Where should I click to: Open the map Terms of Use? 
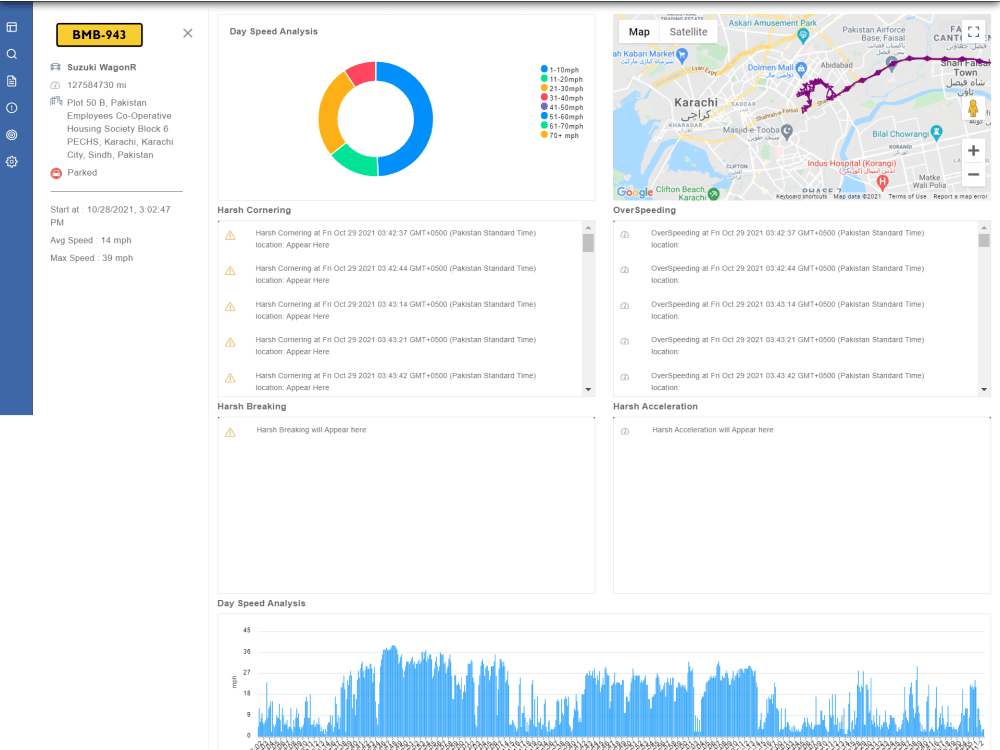point(907,196)
